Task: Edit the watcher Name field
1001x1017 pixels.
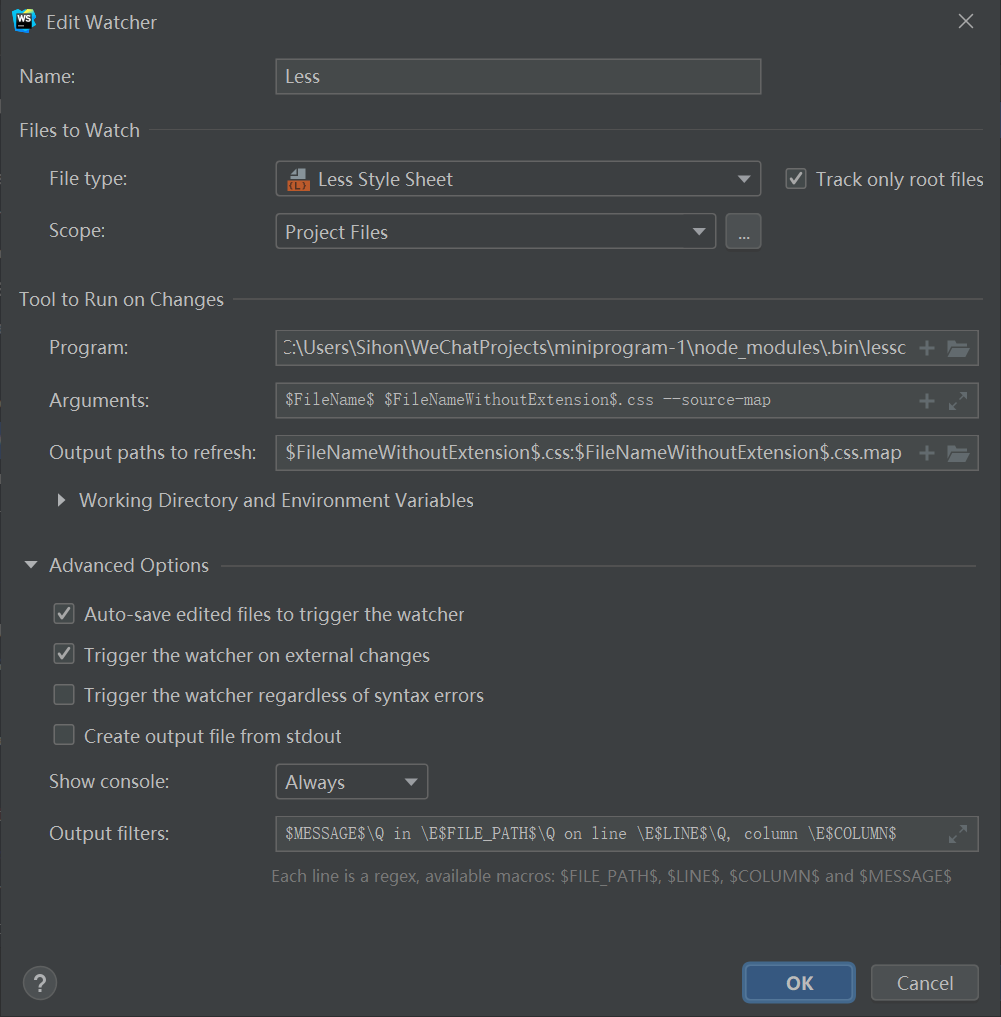Action: 517,76
